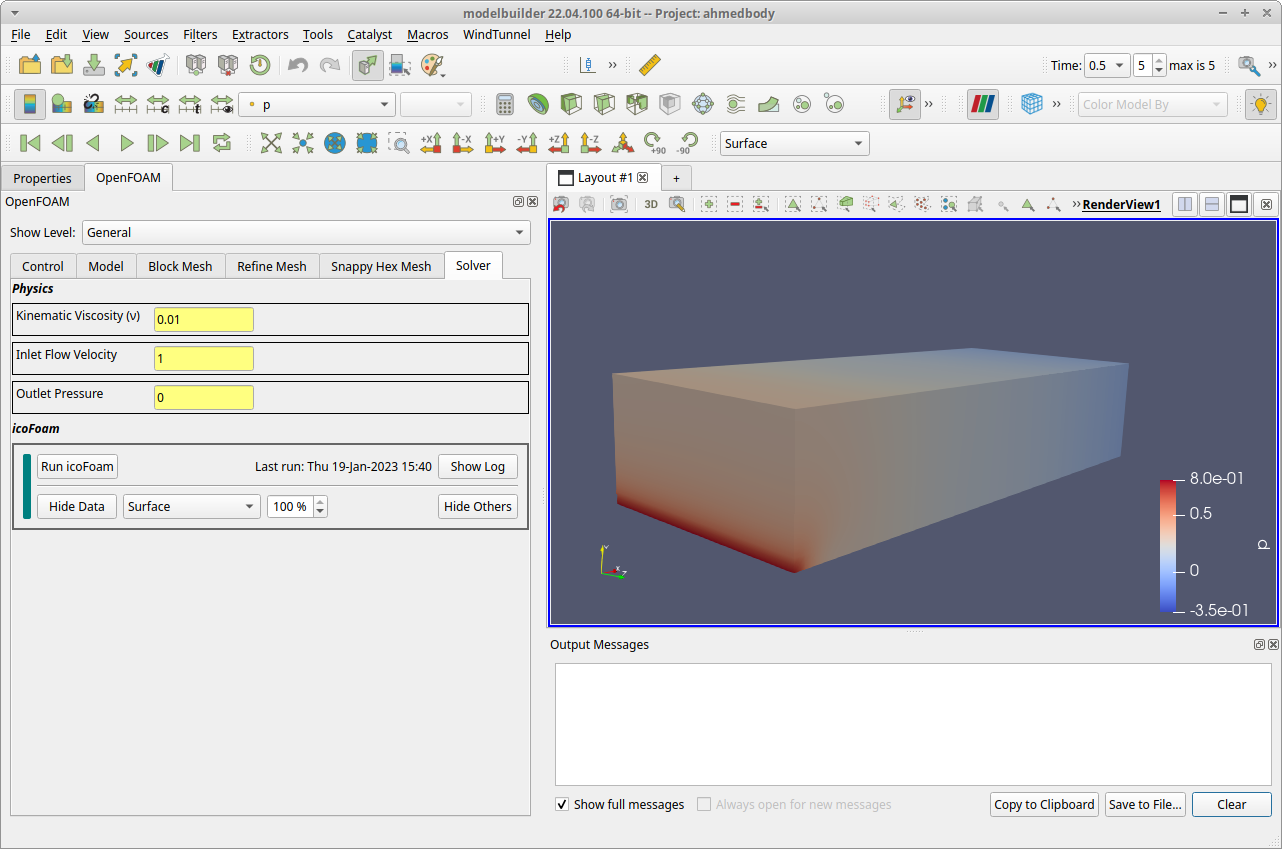
Task: Set view direction to -Y
Action: pos(527,143)
